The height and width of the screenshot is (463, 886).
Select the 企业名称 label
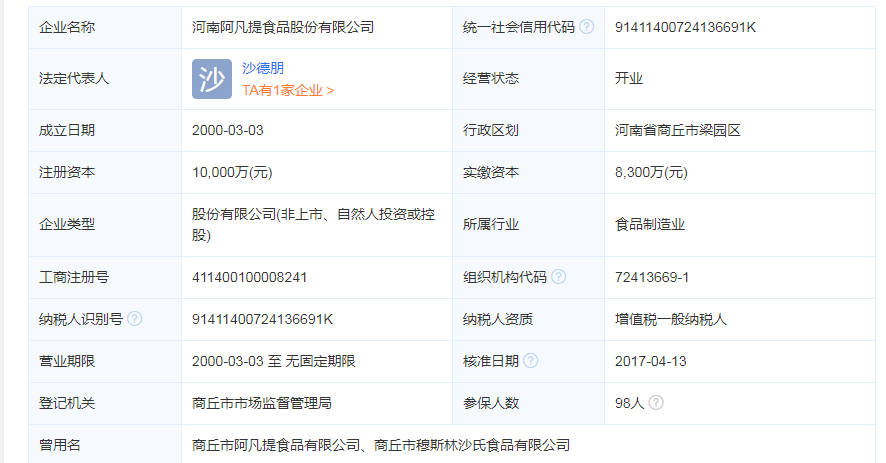tap(67, 27)
